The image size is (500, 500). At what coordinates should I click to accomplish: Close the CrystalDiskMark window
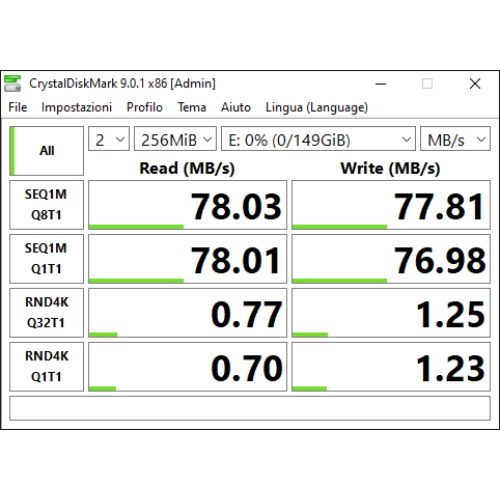click(x=475, y=83)
